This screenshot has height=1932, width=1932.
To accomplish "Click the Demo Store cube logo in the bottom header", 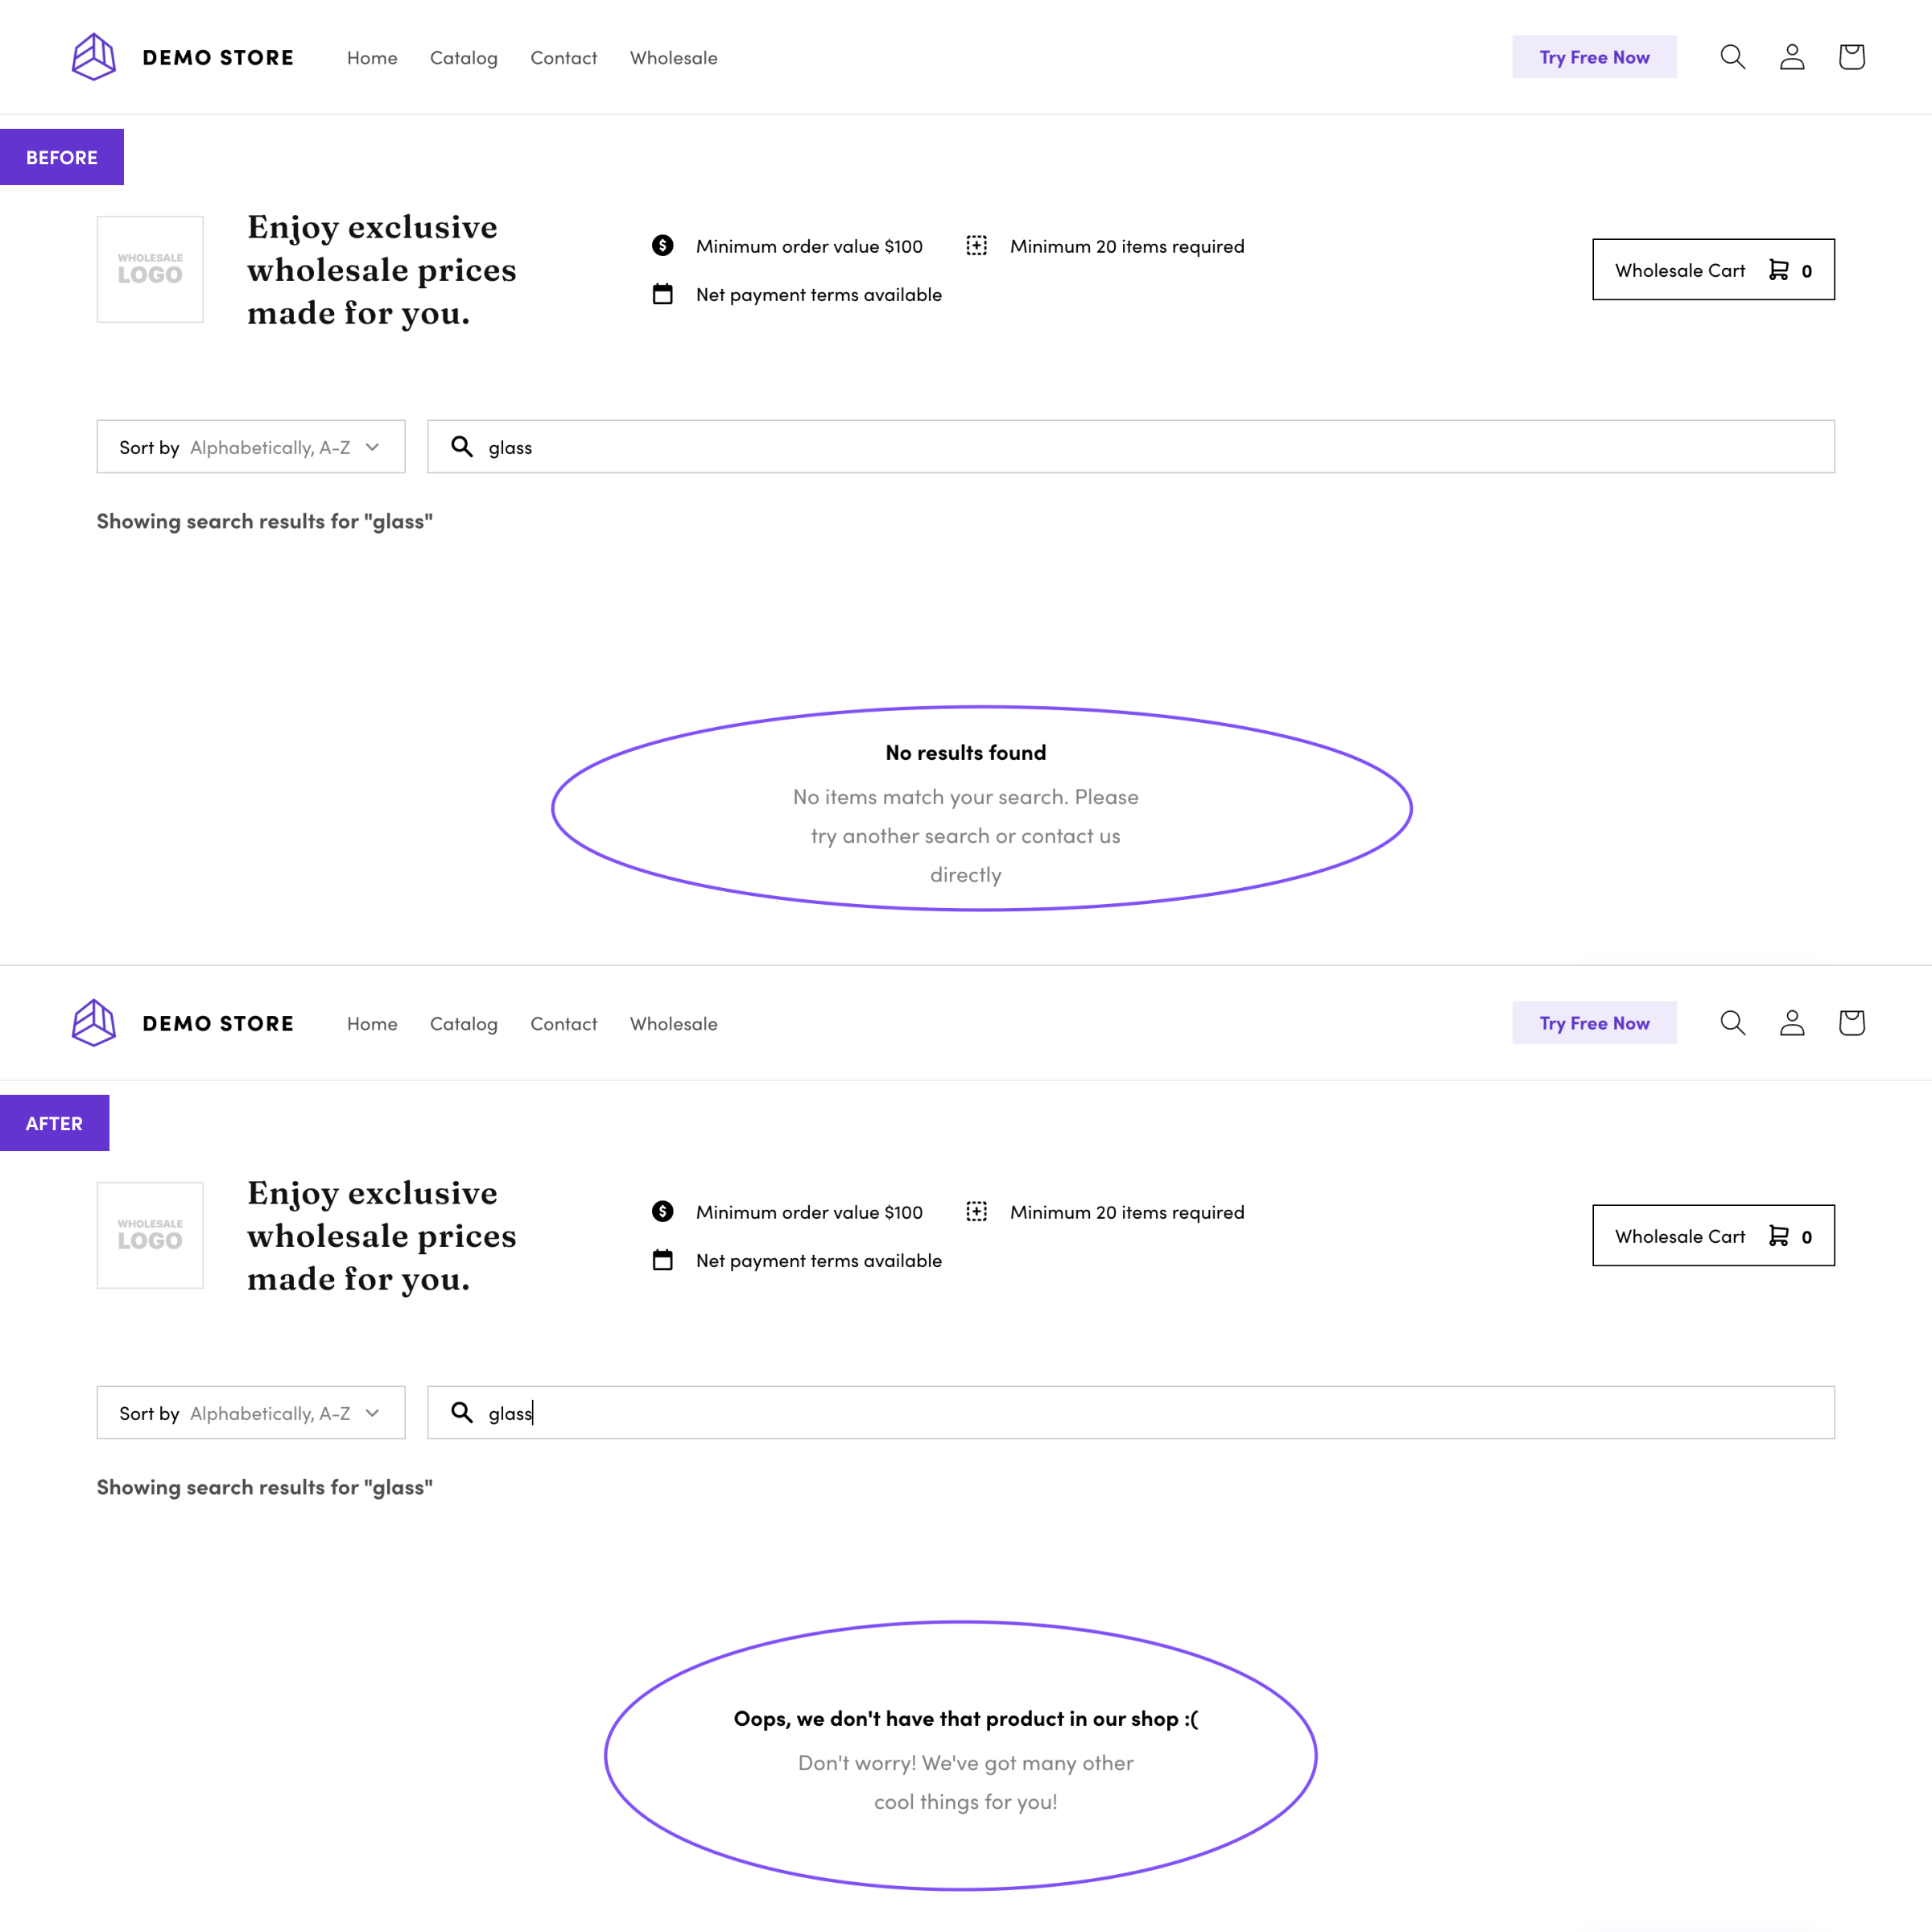I will (x=94, y=1023).
